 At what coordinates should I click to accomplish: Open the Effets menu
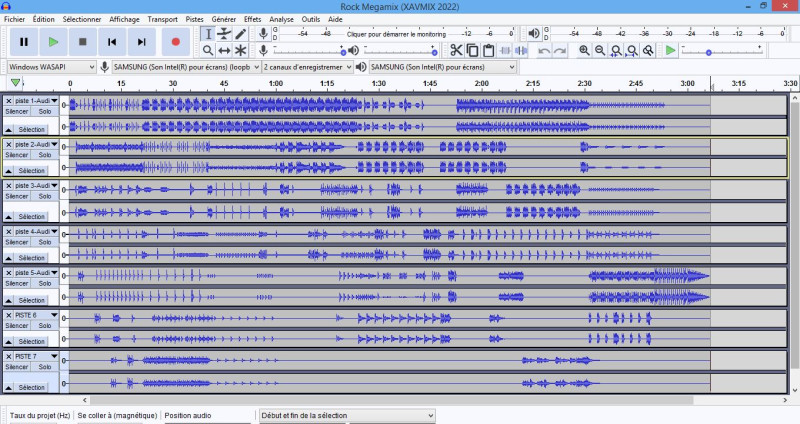tap(253, 19)
